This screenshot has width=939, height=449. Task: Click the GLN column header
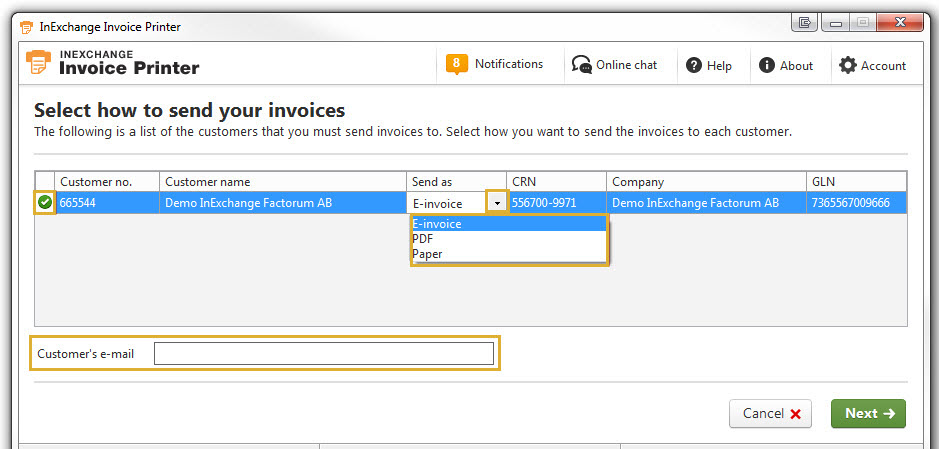pos(856,182)
